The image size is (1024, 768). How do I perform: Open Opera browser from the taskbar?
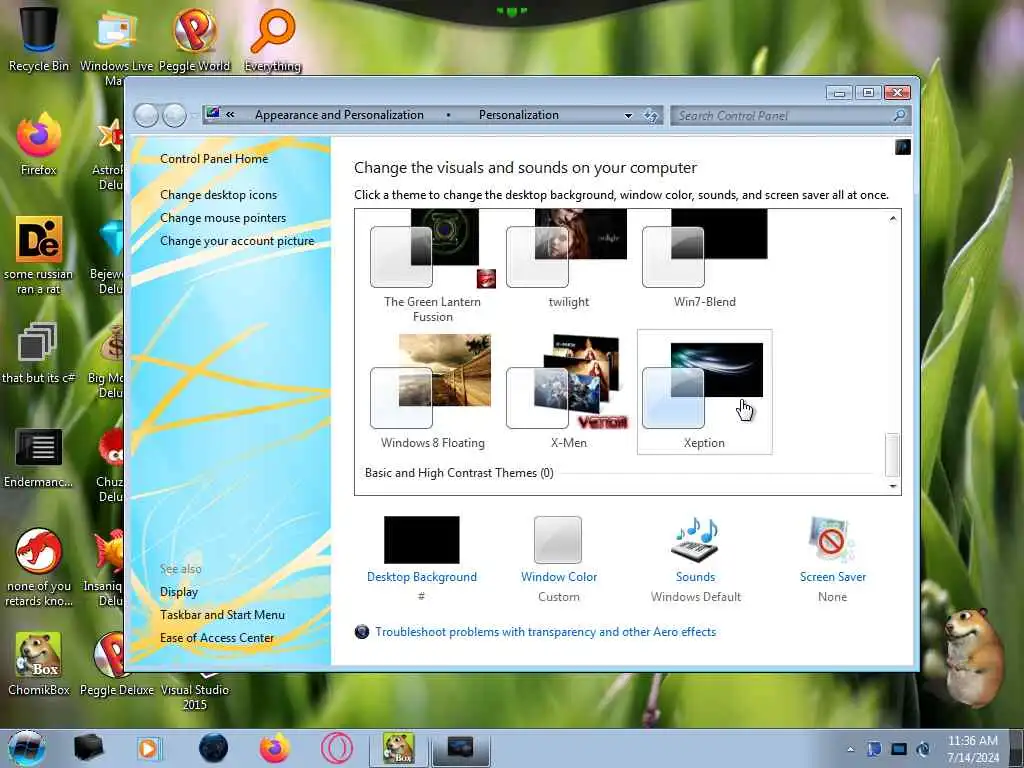(337, 748)
